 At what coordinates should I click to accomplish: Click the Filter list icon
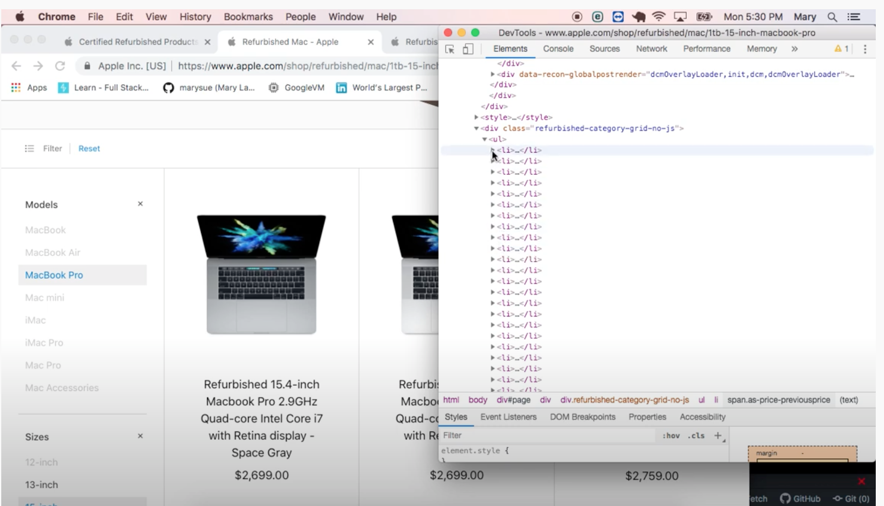29,148
